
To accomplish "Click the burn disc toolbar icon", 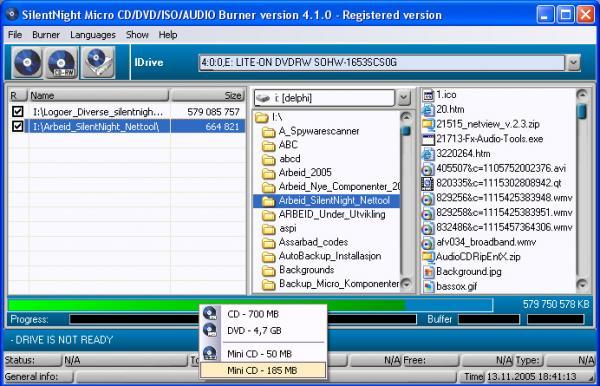I will [27, 62].
